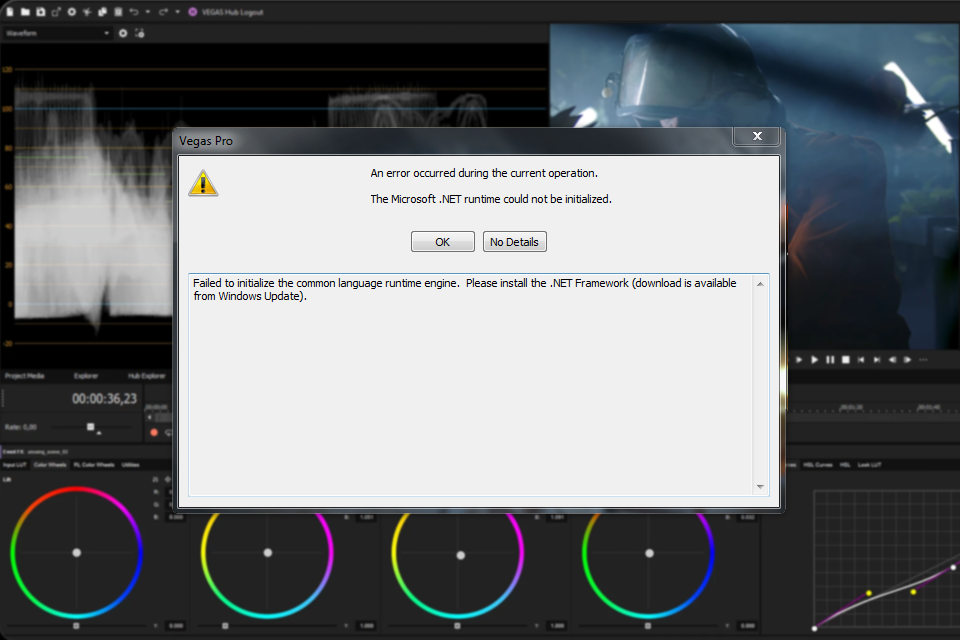Click the Rate slider handle
Viewport: 960px width, 640px height.
point(91,426)
